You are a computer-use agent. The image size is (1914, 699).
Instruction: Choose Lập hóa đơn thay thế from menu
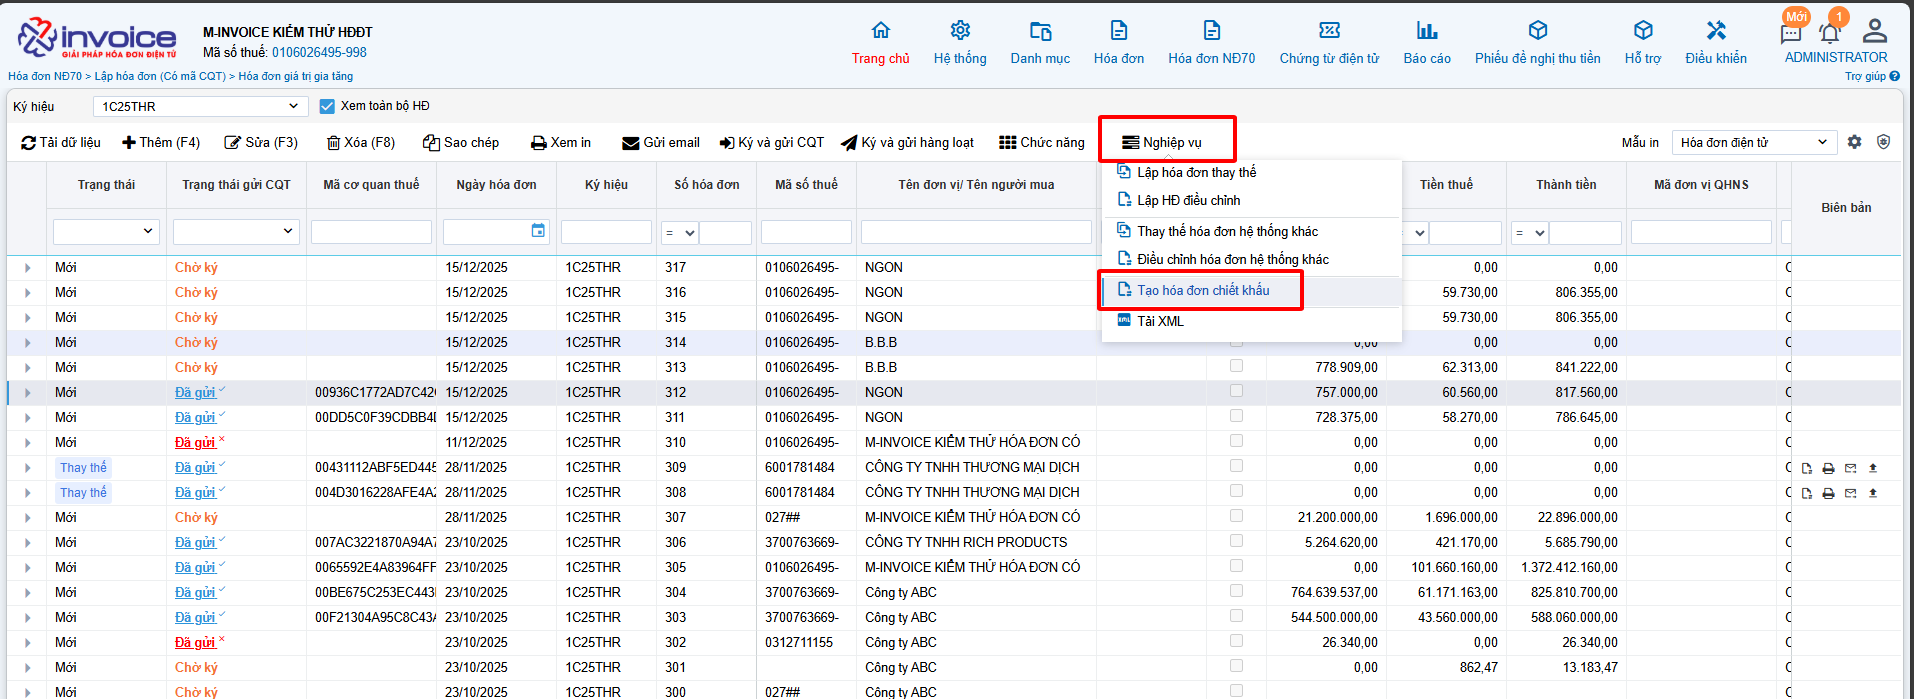coord(1196,173)
